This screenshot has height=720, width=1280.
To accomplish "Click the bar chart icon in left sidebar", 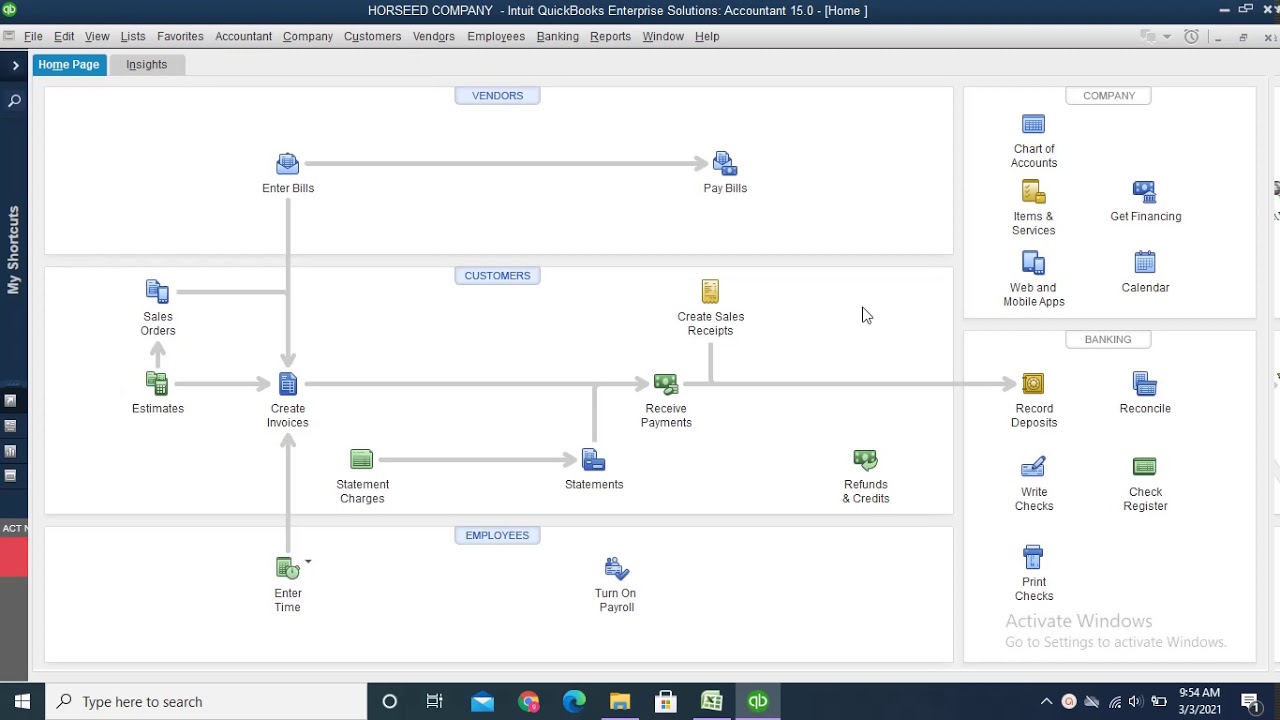I will (10, 451).
